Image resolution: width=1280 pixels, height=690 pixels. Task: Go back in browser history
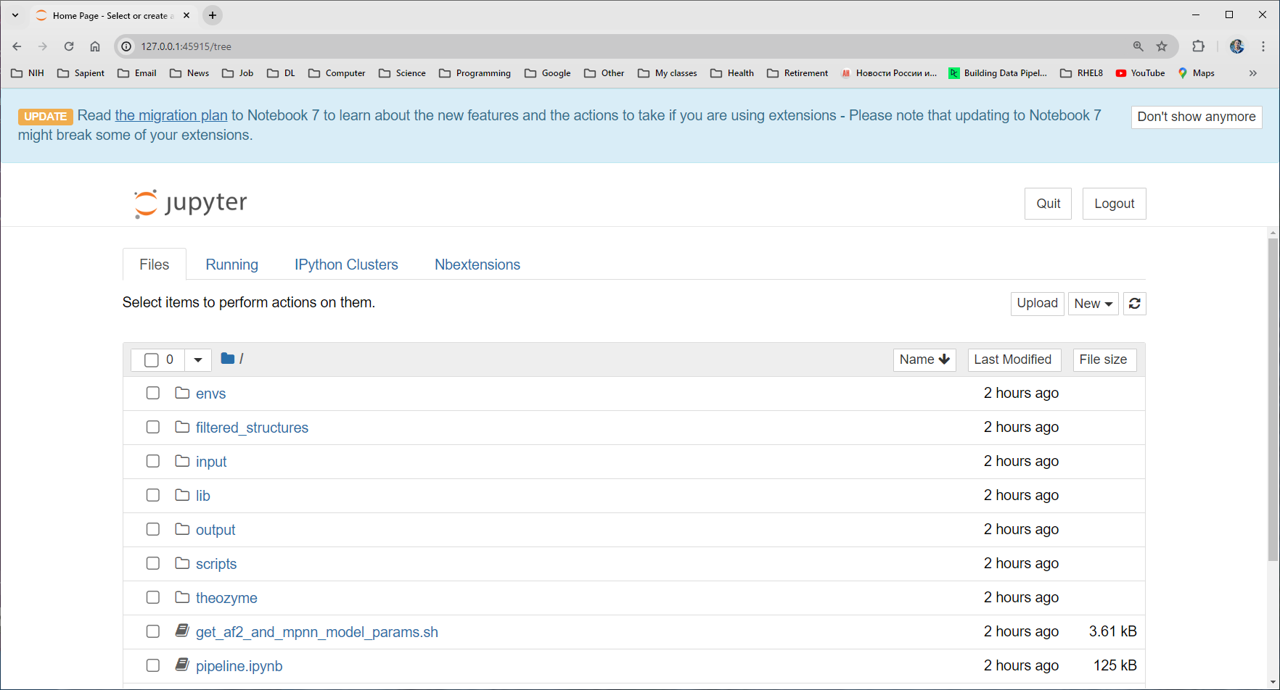coord(17,46)
